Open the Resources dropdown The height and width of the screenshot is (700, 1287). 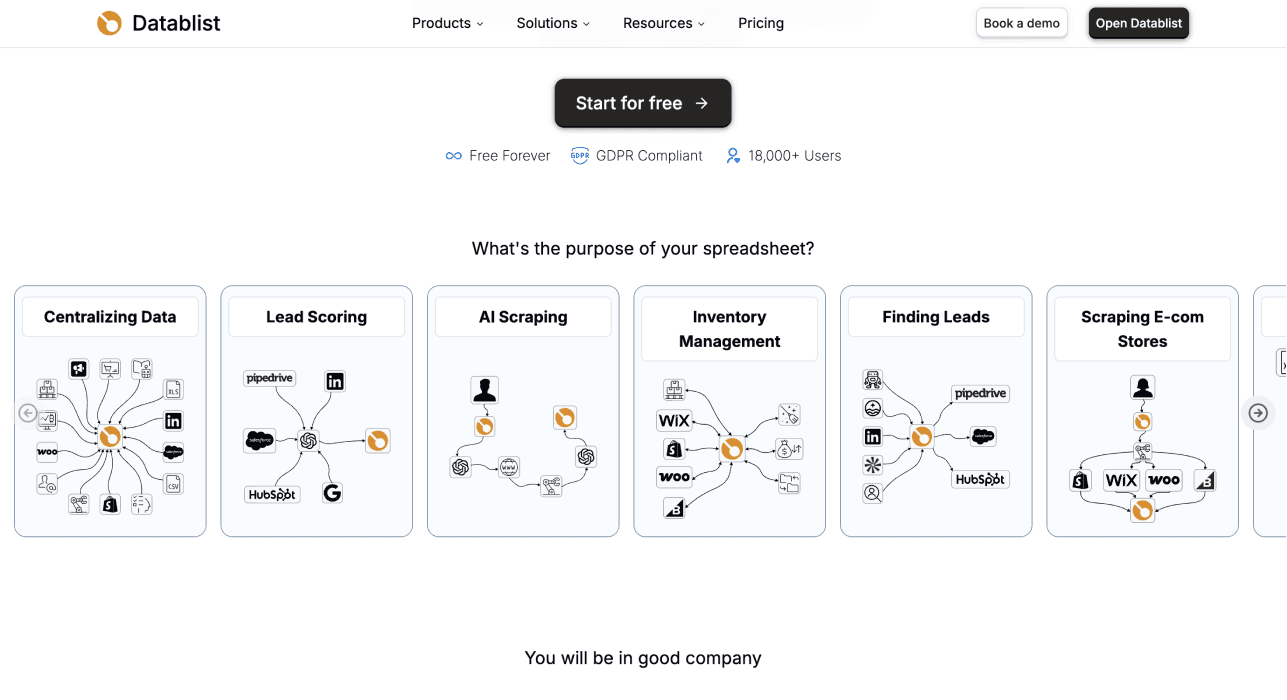pyautogui.click(x=663, y=22)
